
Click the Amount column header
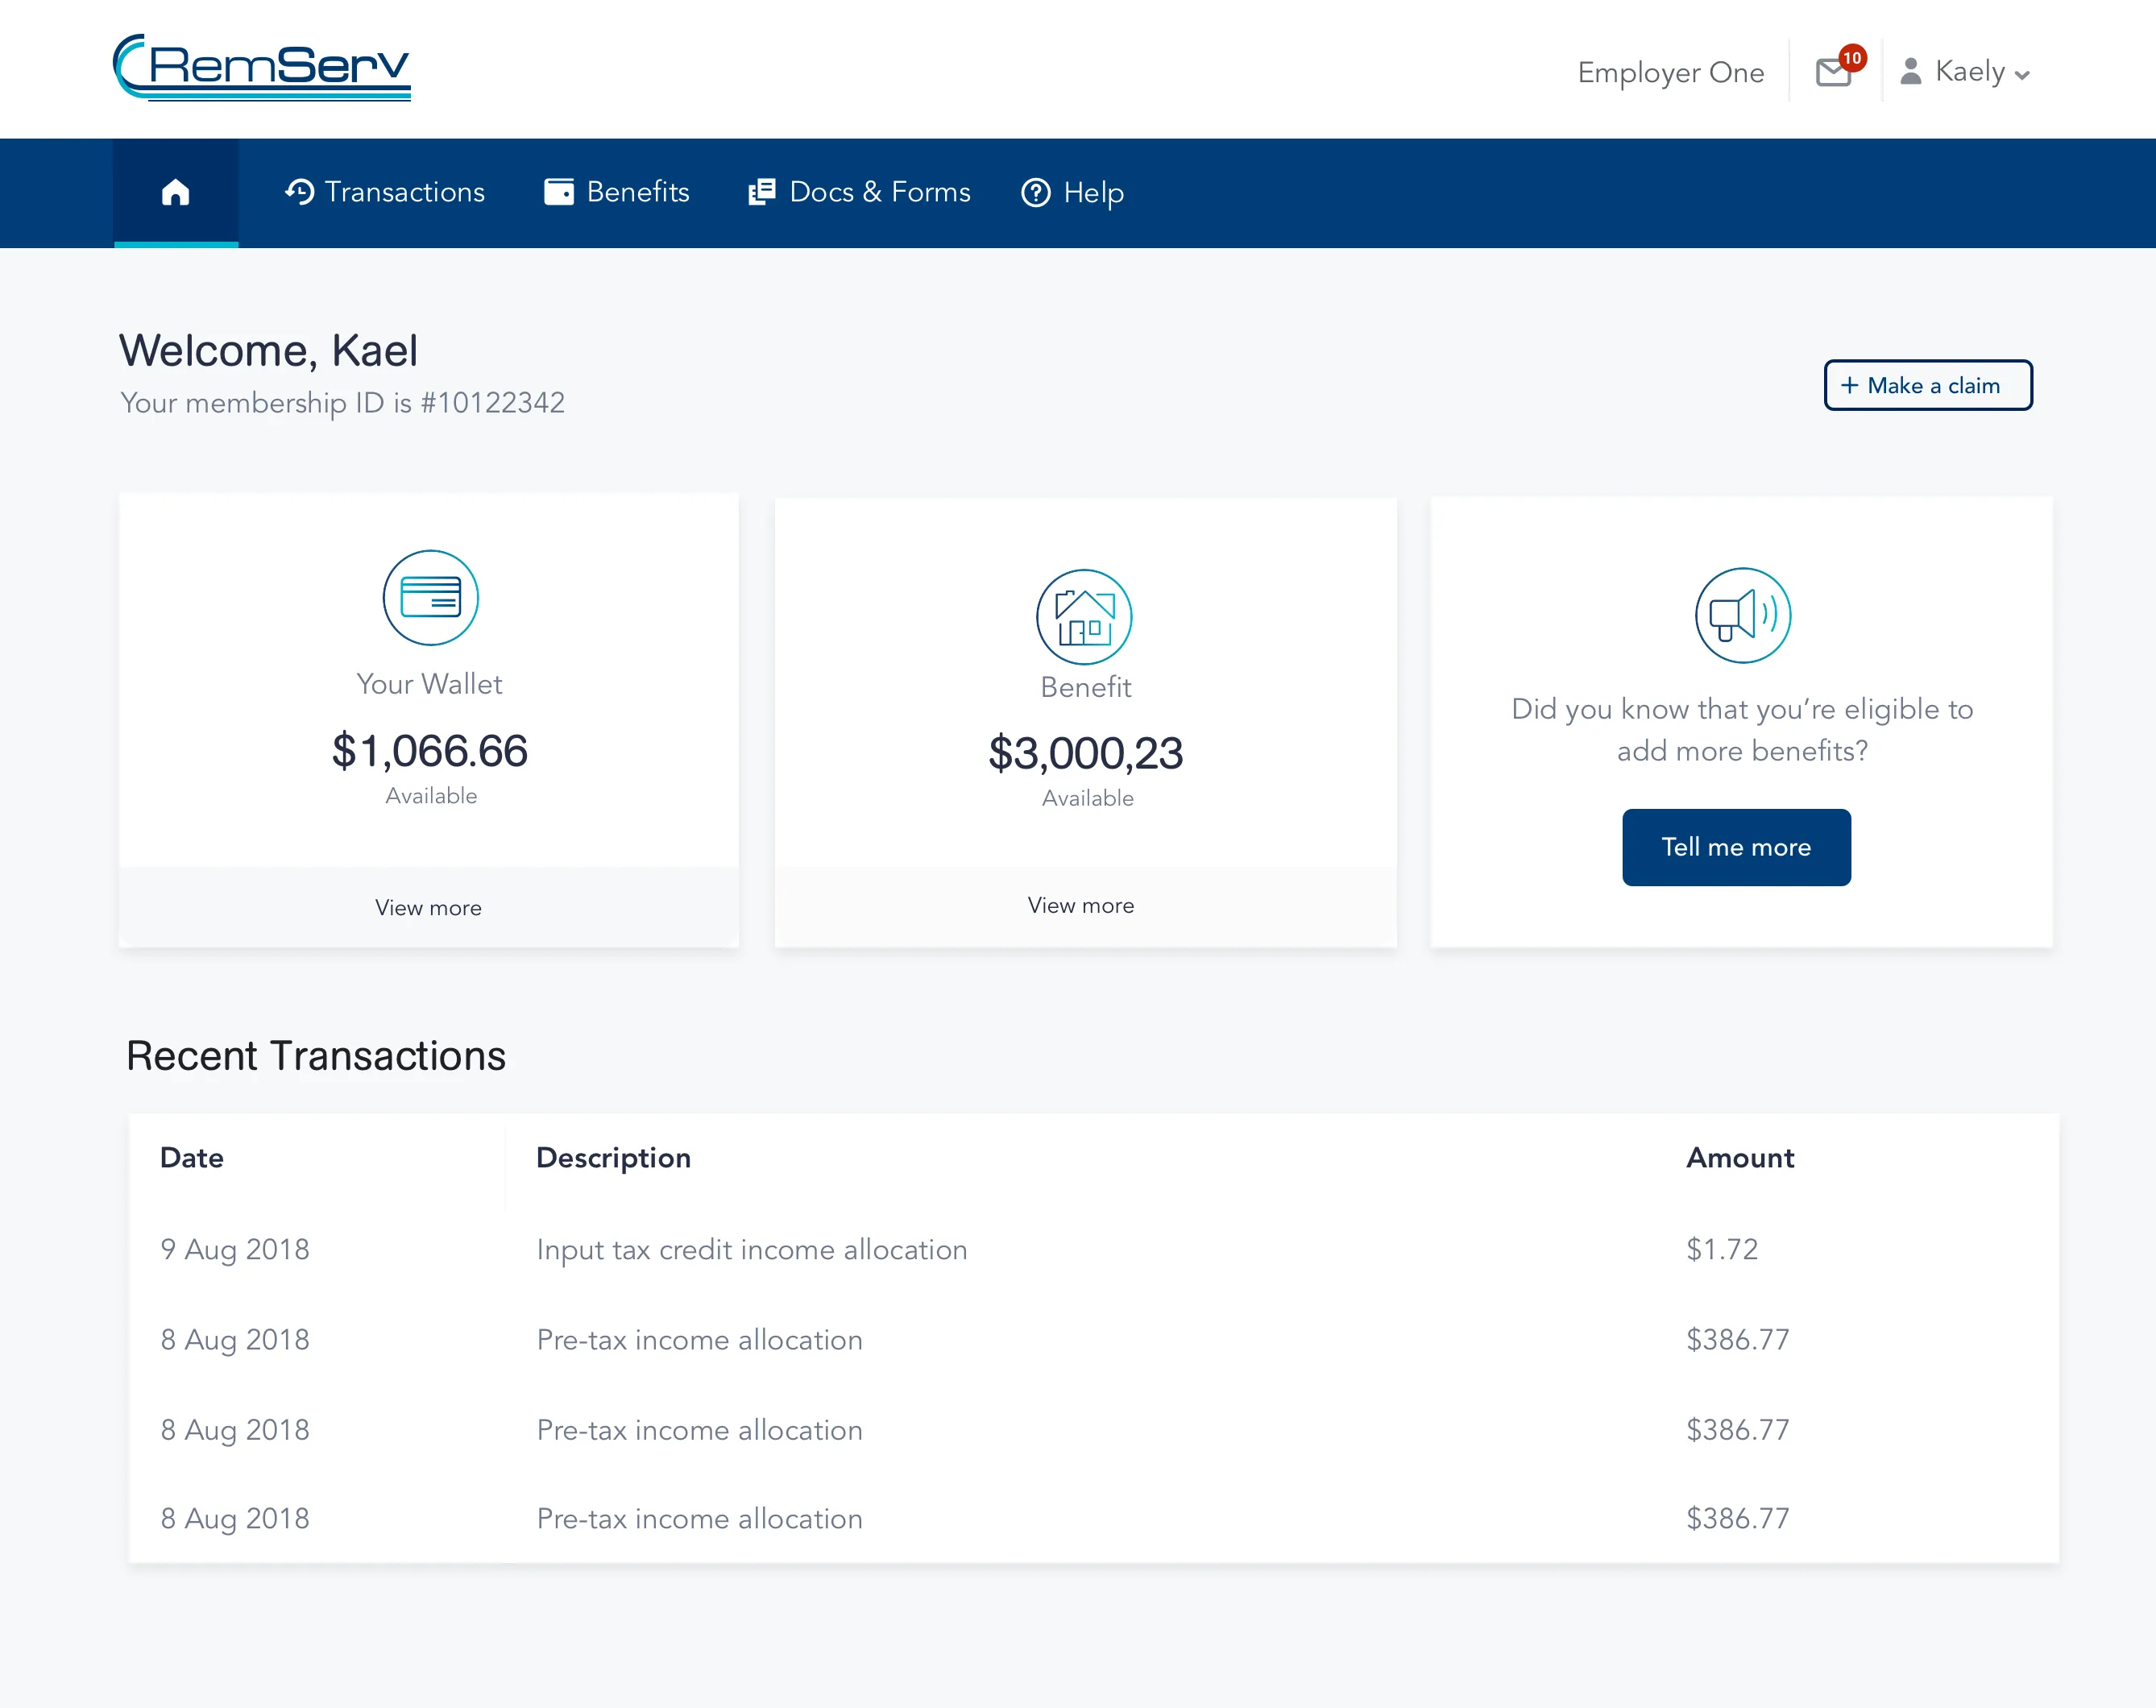[x=1740, y=1157]
